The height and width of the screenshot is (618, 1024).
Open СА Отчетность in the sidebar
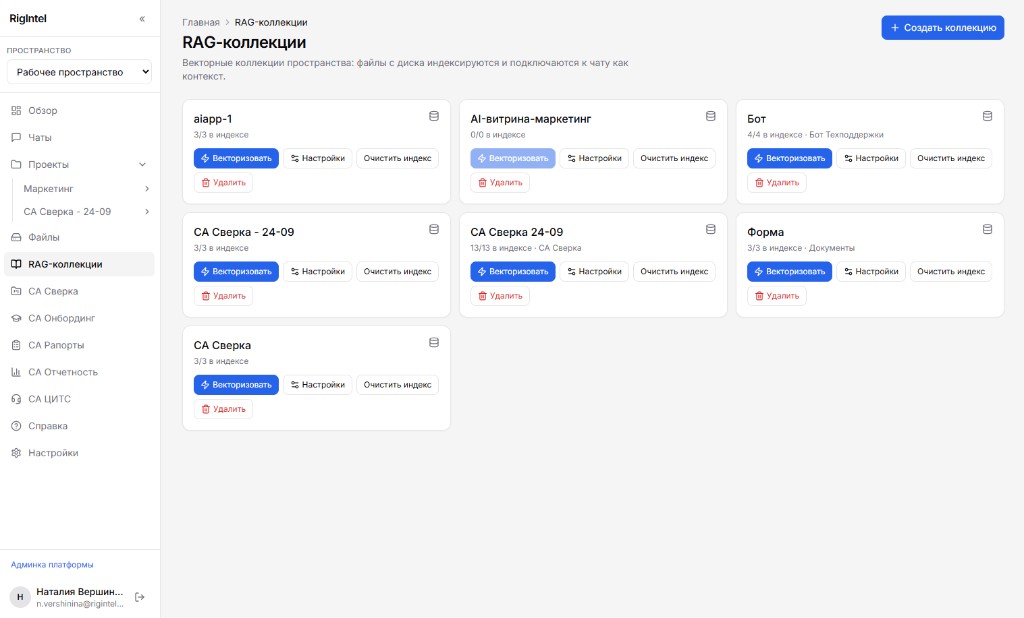[x=79, y=372]
